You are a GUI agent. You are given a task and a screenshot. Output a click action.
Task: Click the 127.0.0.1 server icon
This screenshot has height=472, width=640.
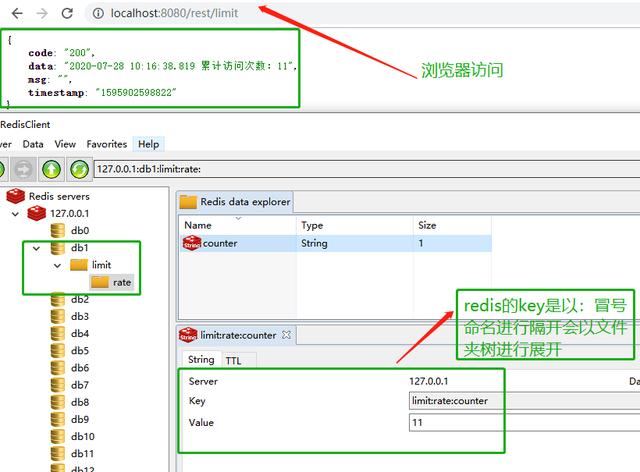point(36,213)
